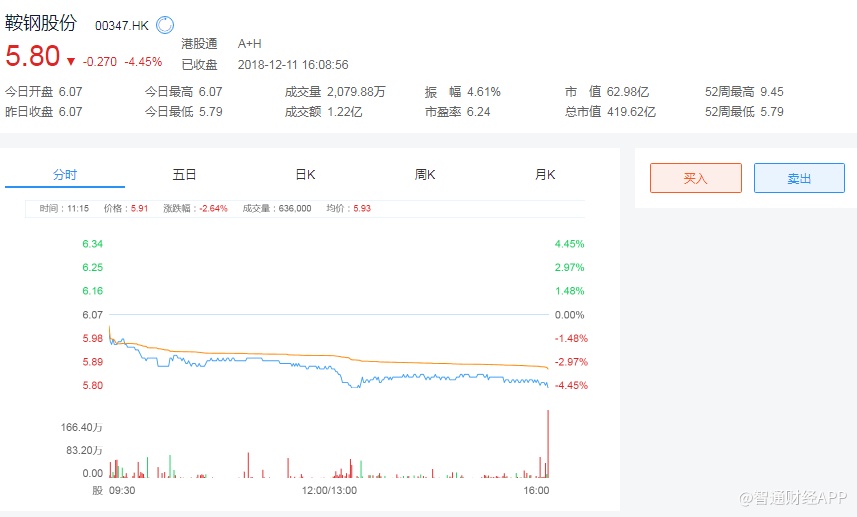Click the circular refresh icon beside 00347.HK
Viewport: 857px width, 517px height.
pyautogui.click(x=165, y=25)
